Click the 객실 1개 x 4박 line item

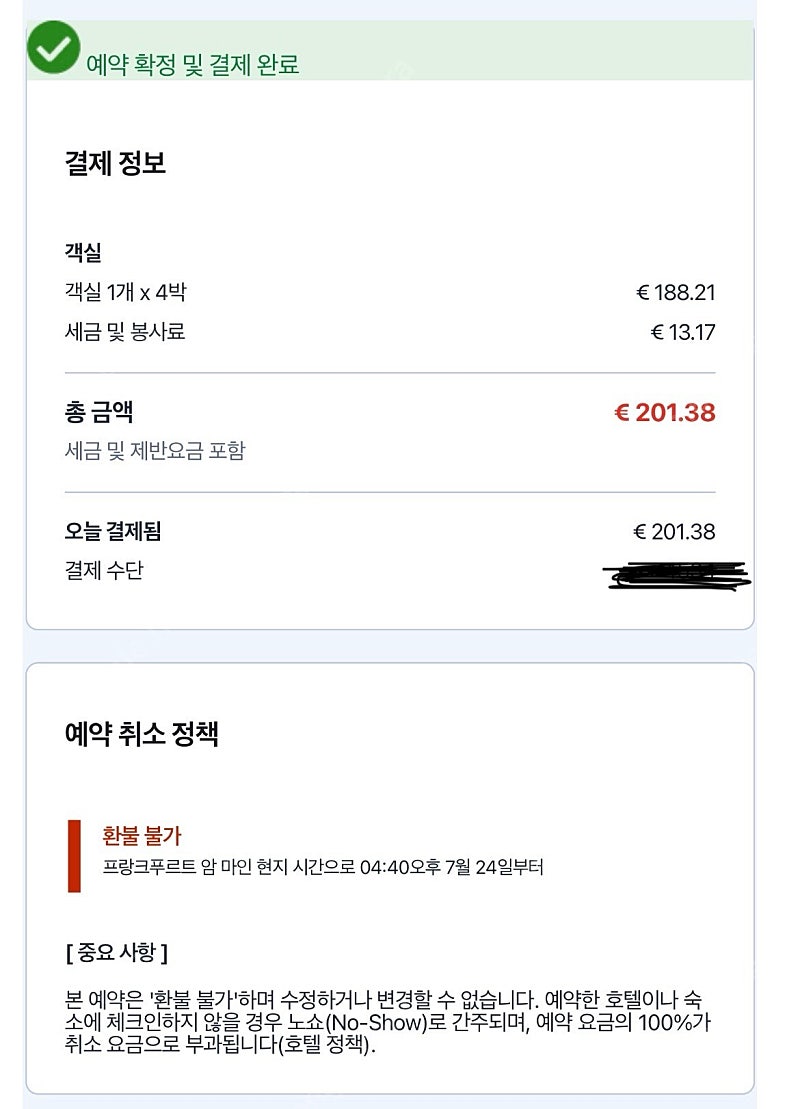click(125, 292)
